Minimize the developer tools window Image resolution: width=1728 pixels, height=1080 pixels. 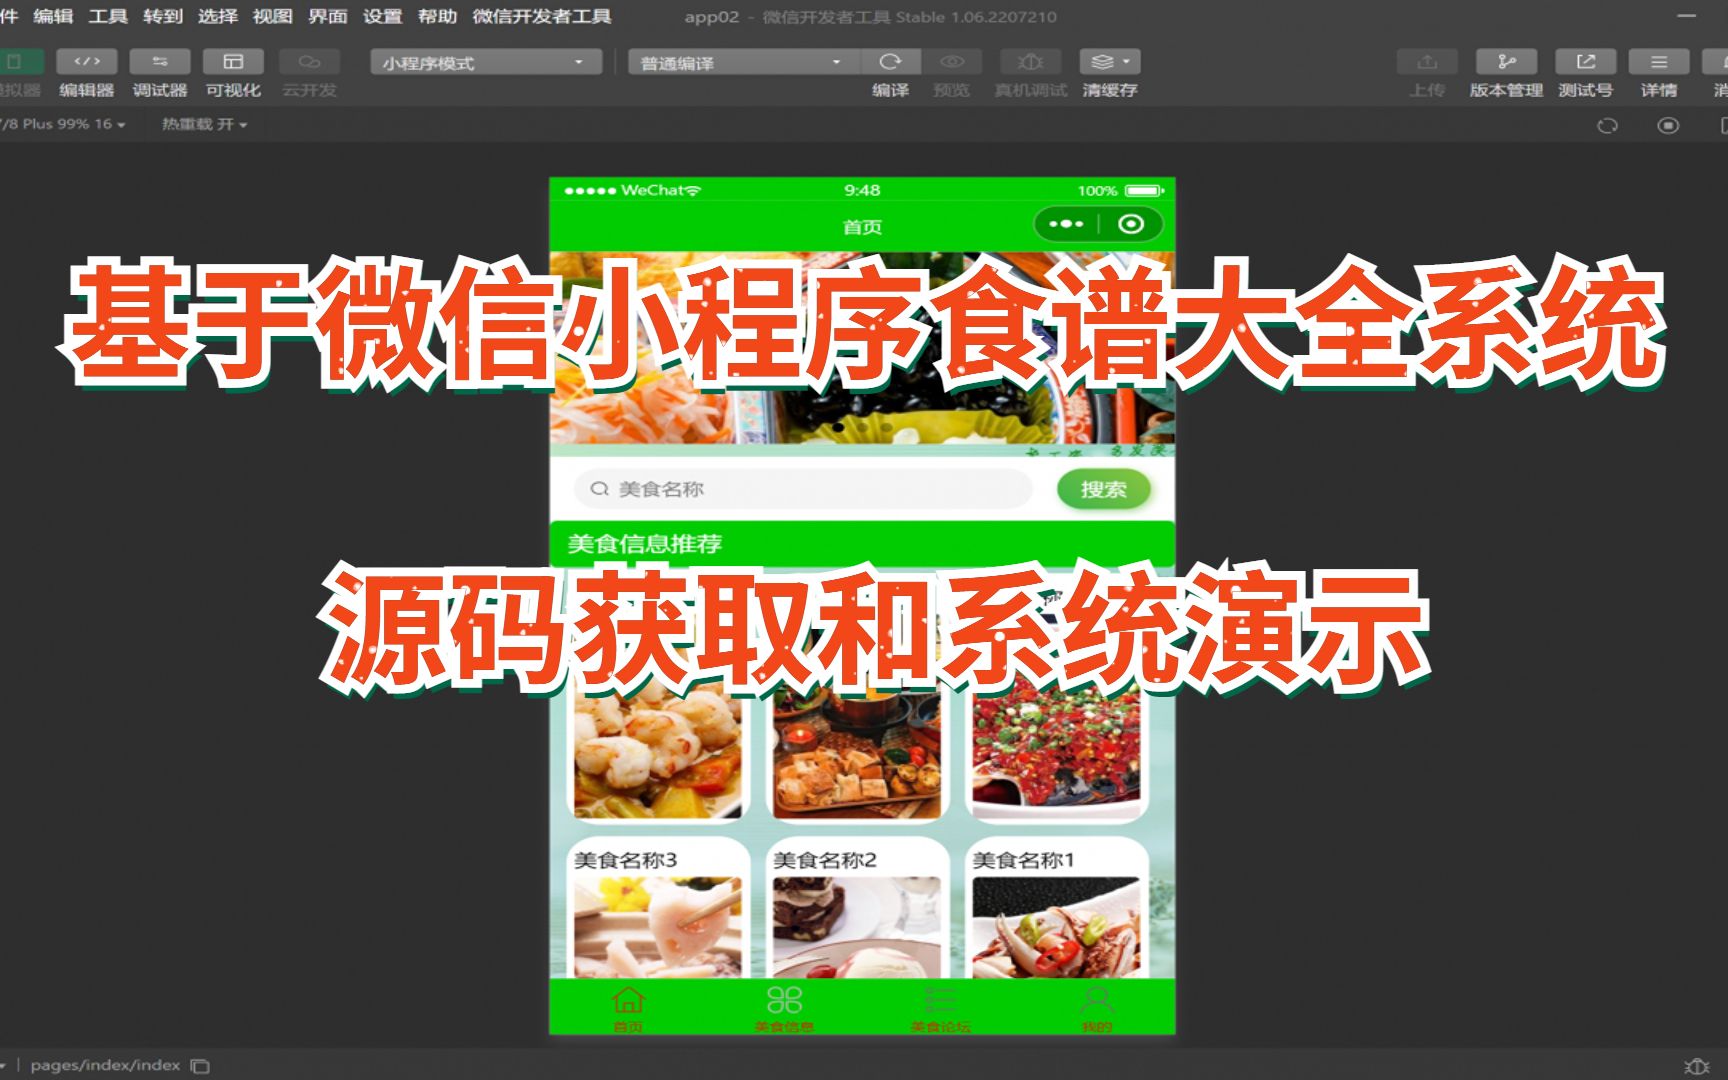pos(1686,16)
